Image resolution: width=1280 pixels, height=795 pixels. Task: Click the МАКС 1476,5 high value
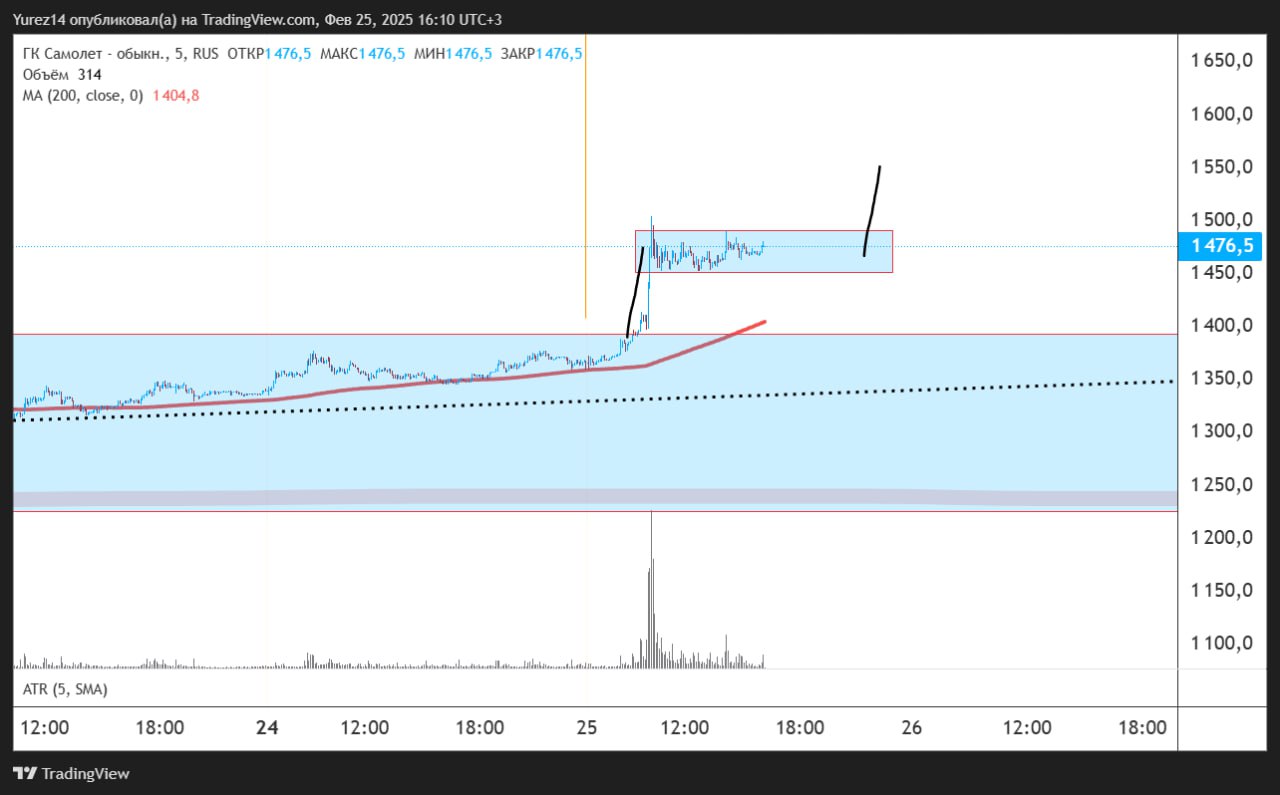(362, 53)
